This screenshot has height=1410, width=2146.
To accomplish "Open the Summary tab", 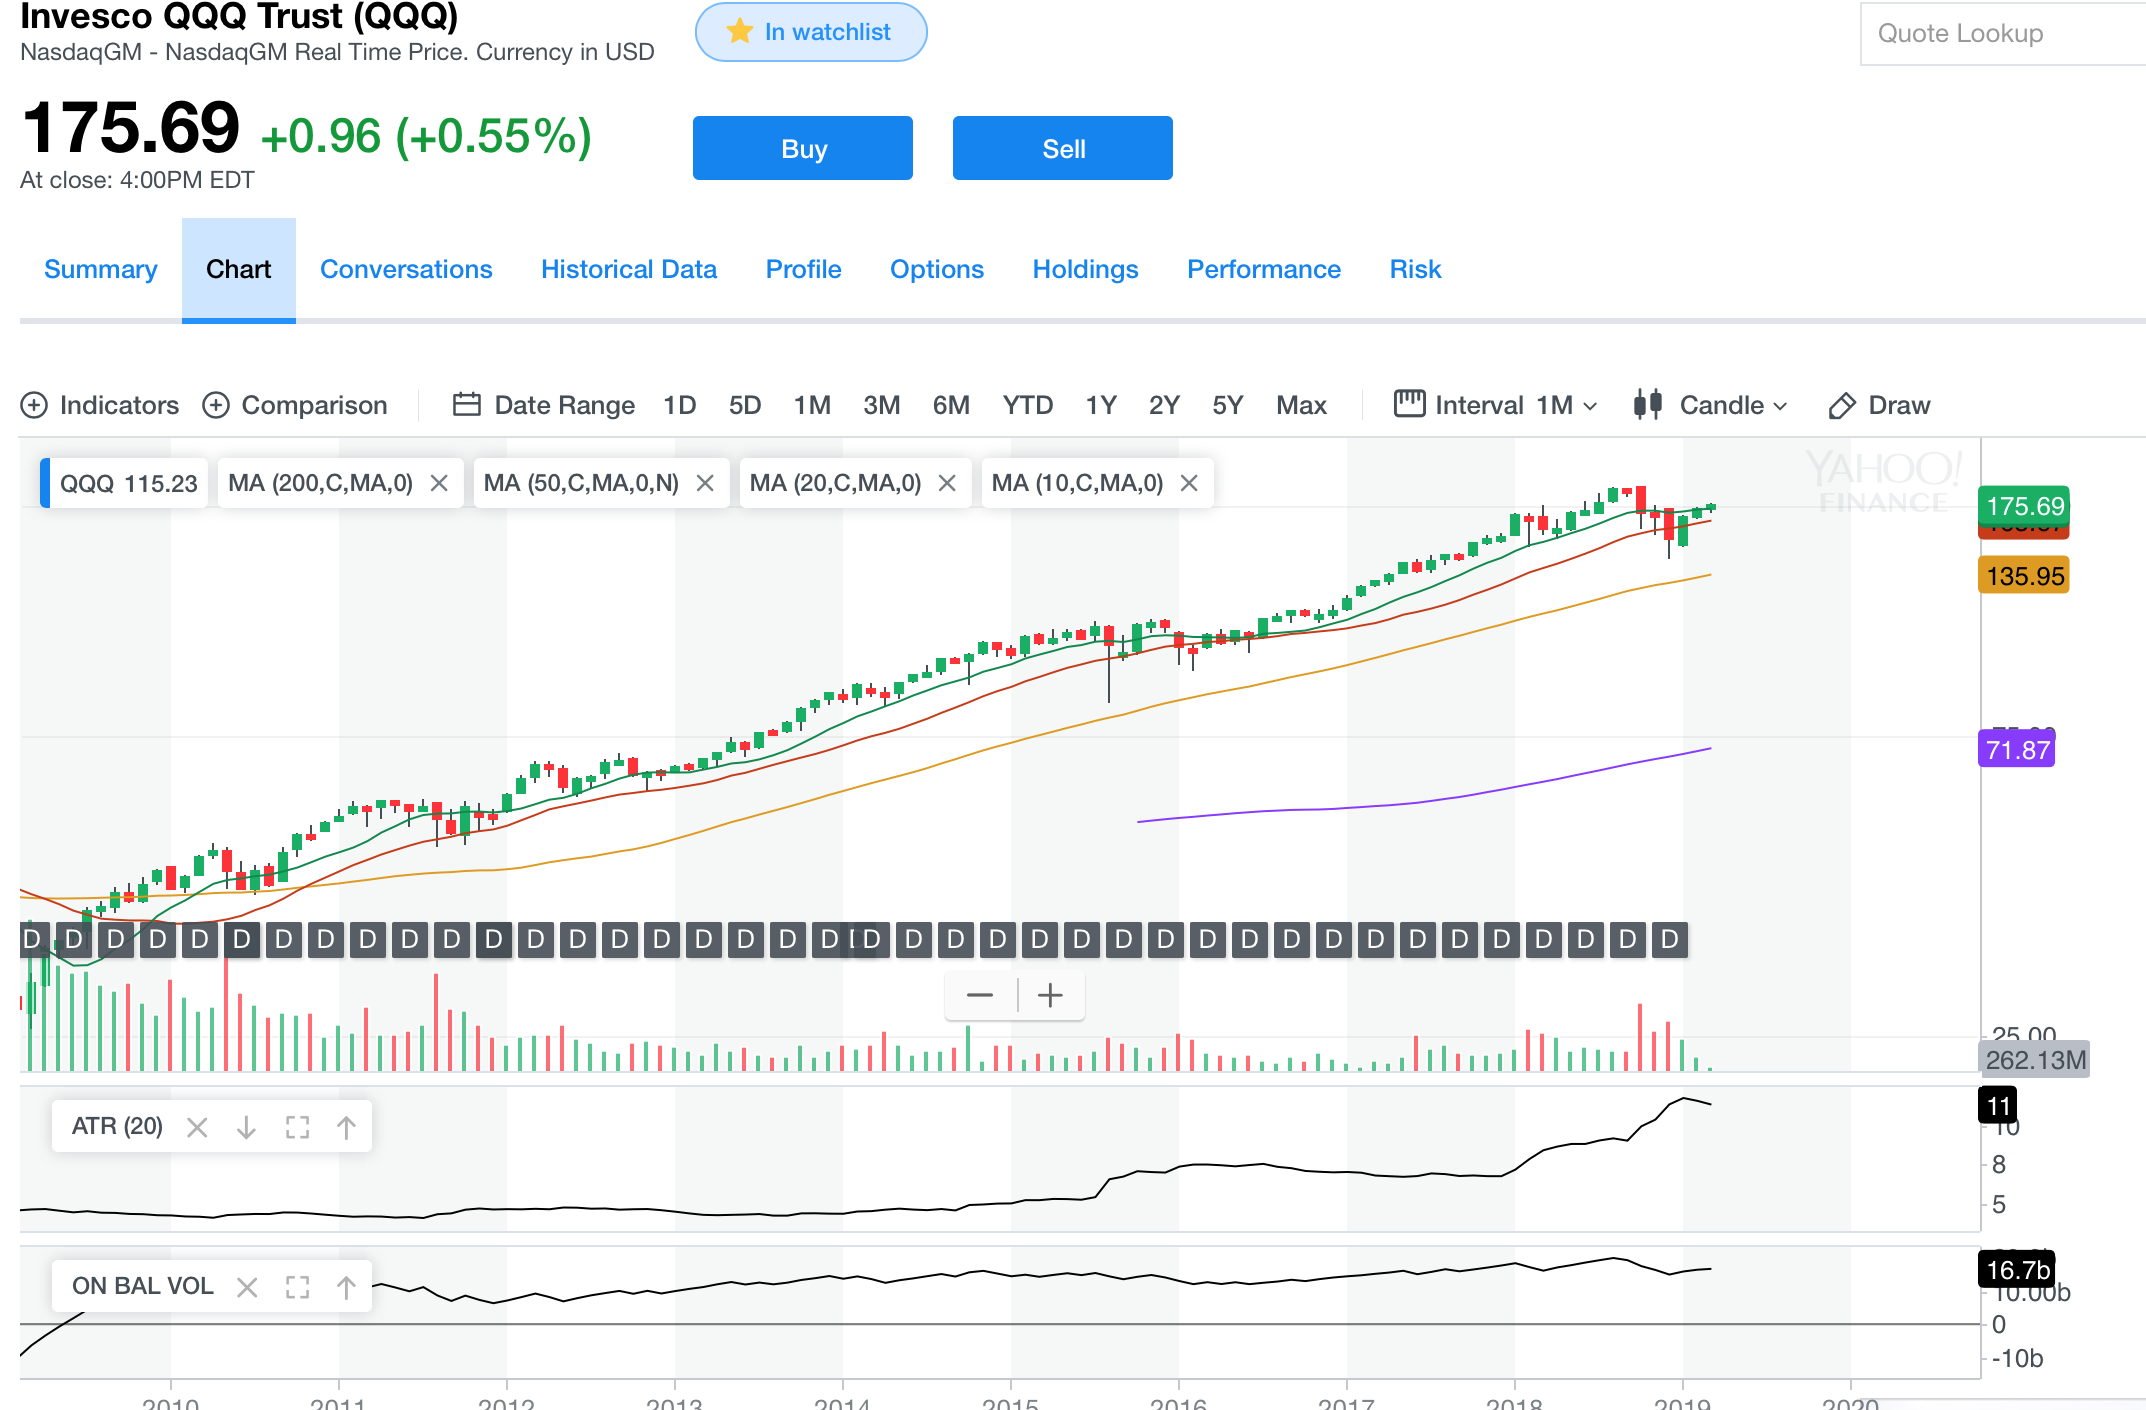I will tap(101, 269).
